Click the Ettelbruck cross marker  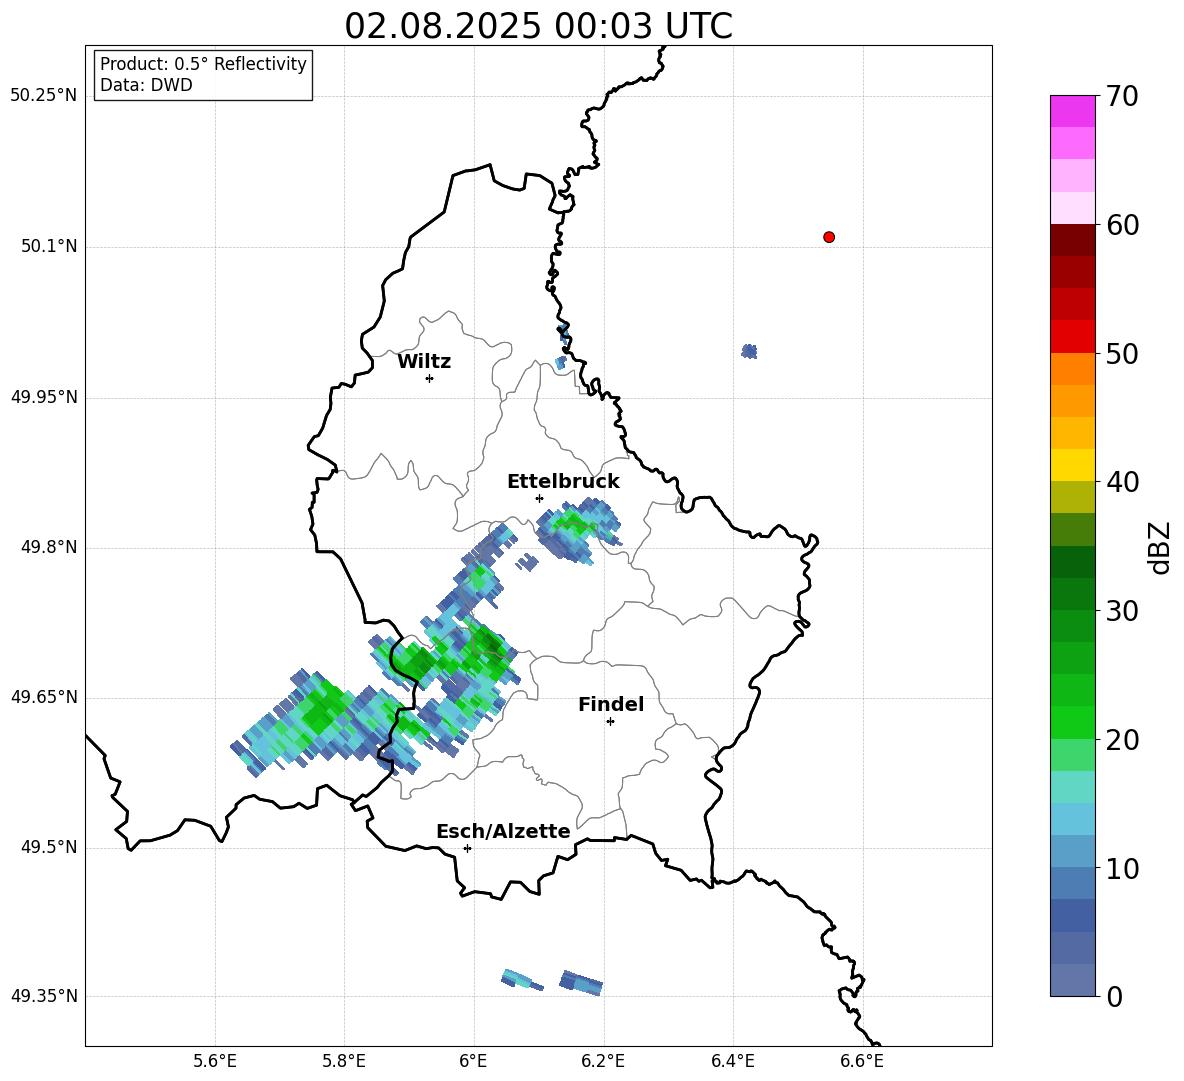coord(539,498)
